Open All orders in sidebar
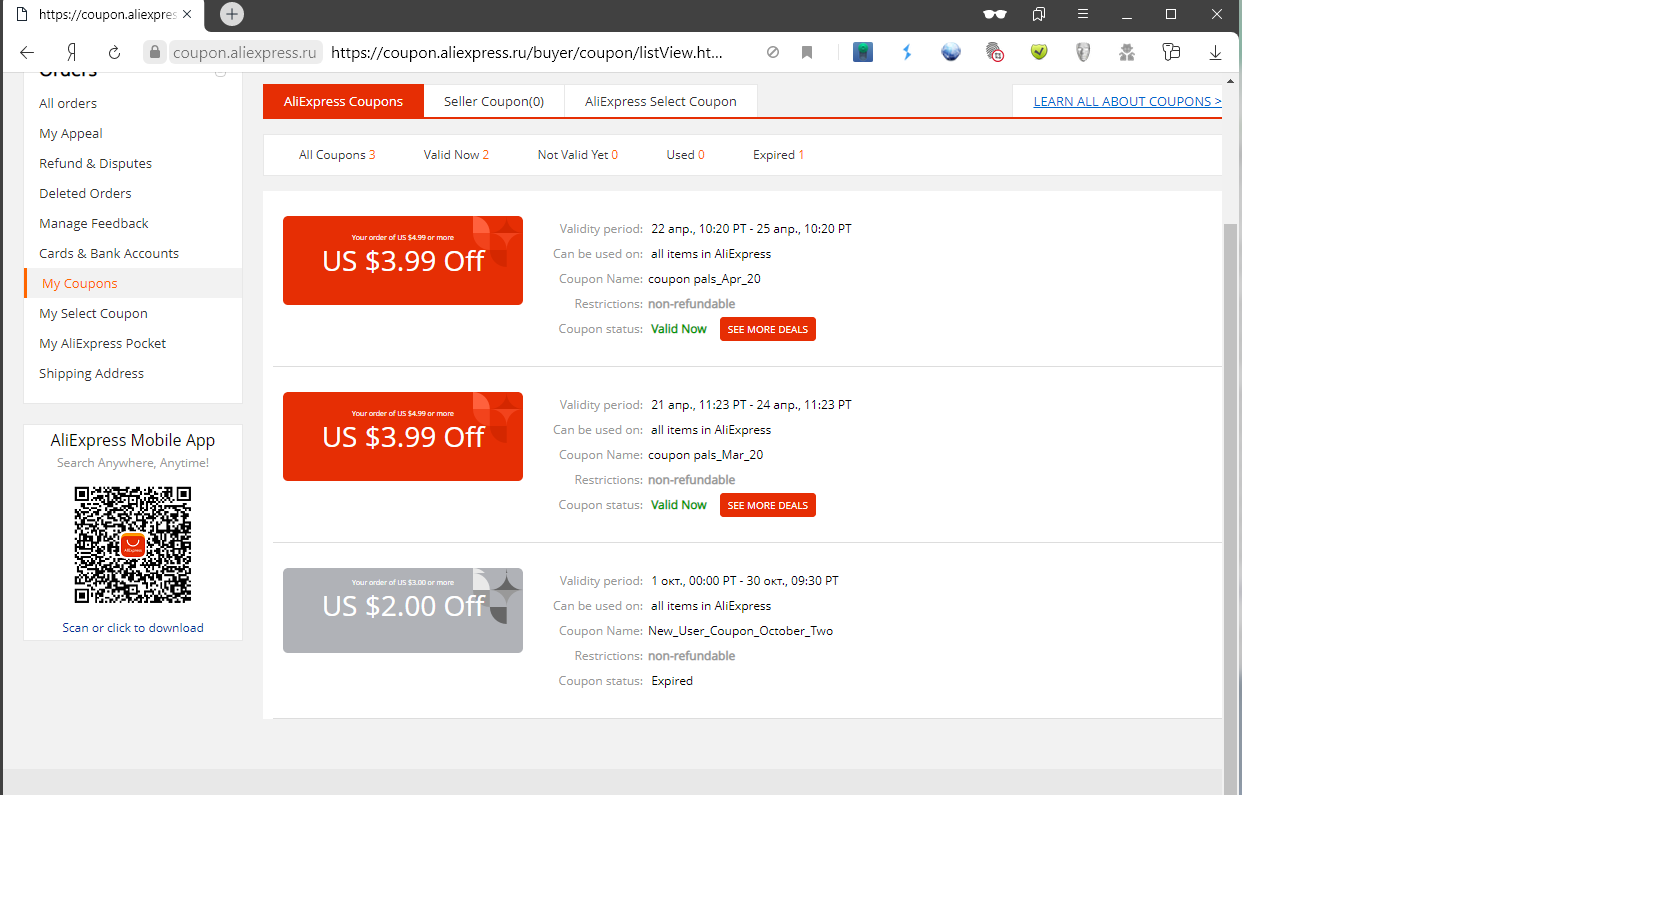The image size is (1674, 905). coord(68,103)
